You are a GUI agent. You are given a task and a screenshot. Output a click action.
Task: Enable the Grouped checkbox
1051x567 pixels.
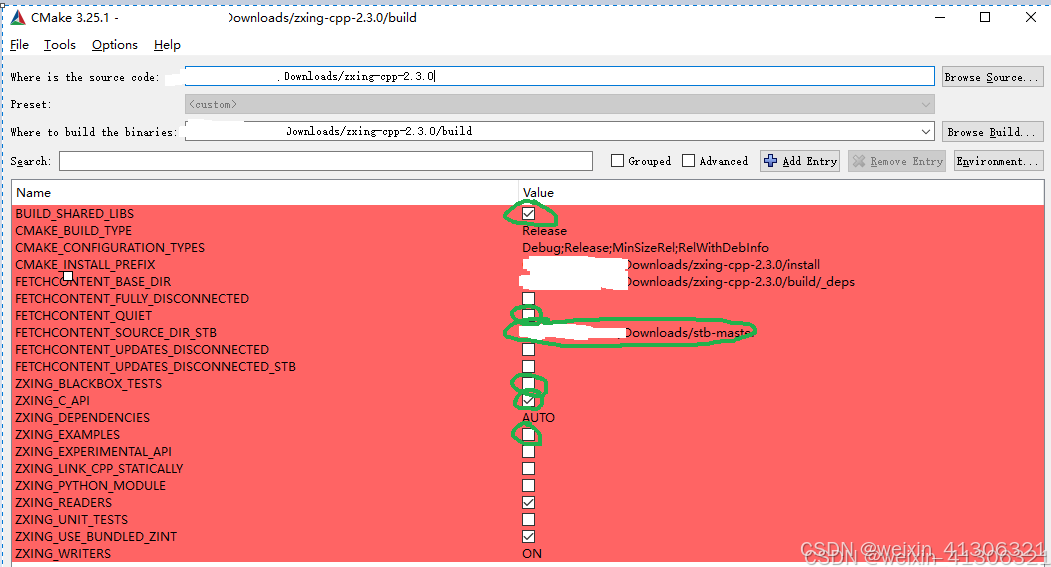click(617, 161)
